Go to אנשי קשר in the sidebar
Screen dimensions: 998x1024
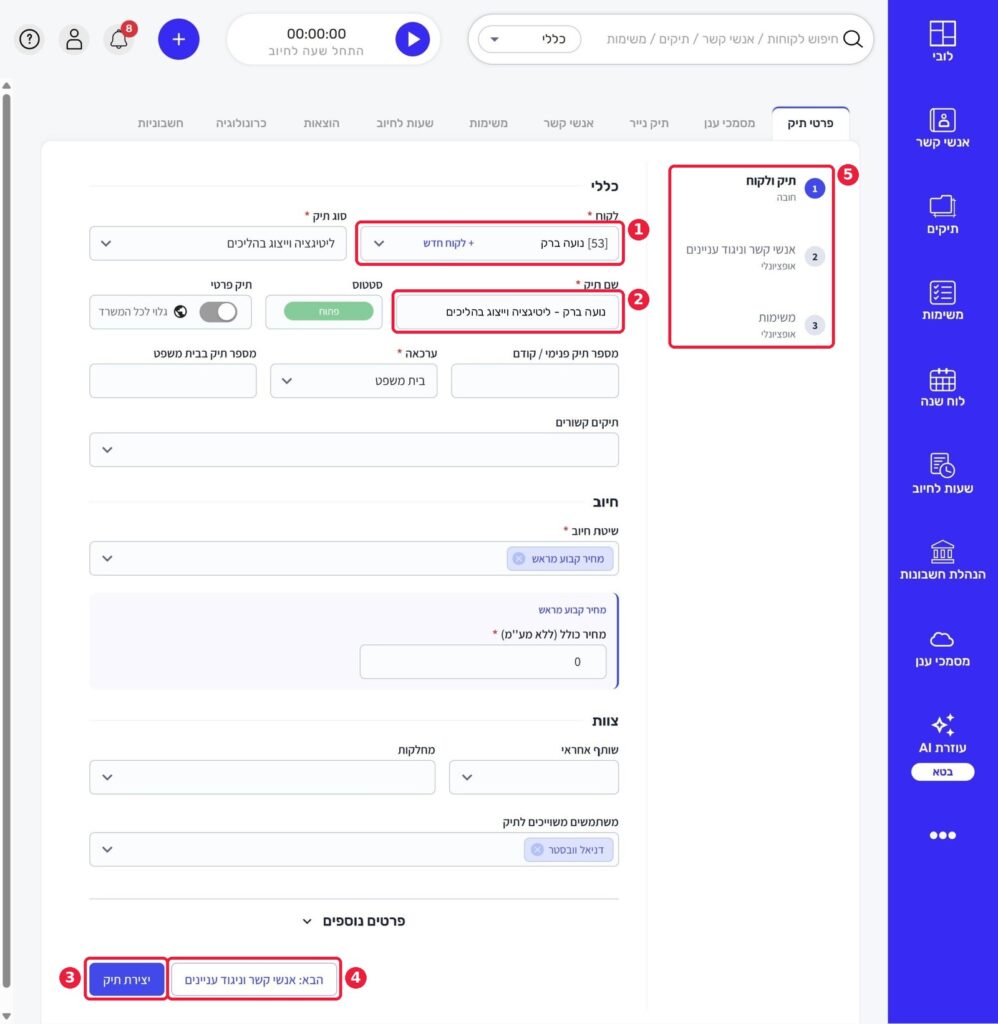[x=942, y=128]
